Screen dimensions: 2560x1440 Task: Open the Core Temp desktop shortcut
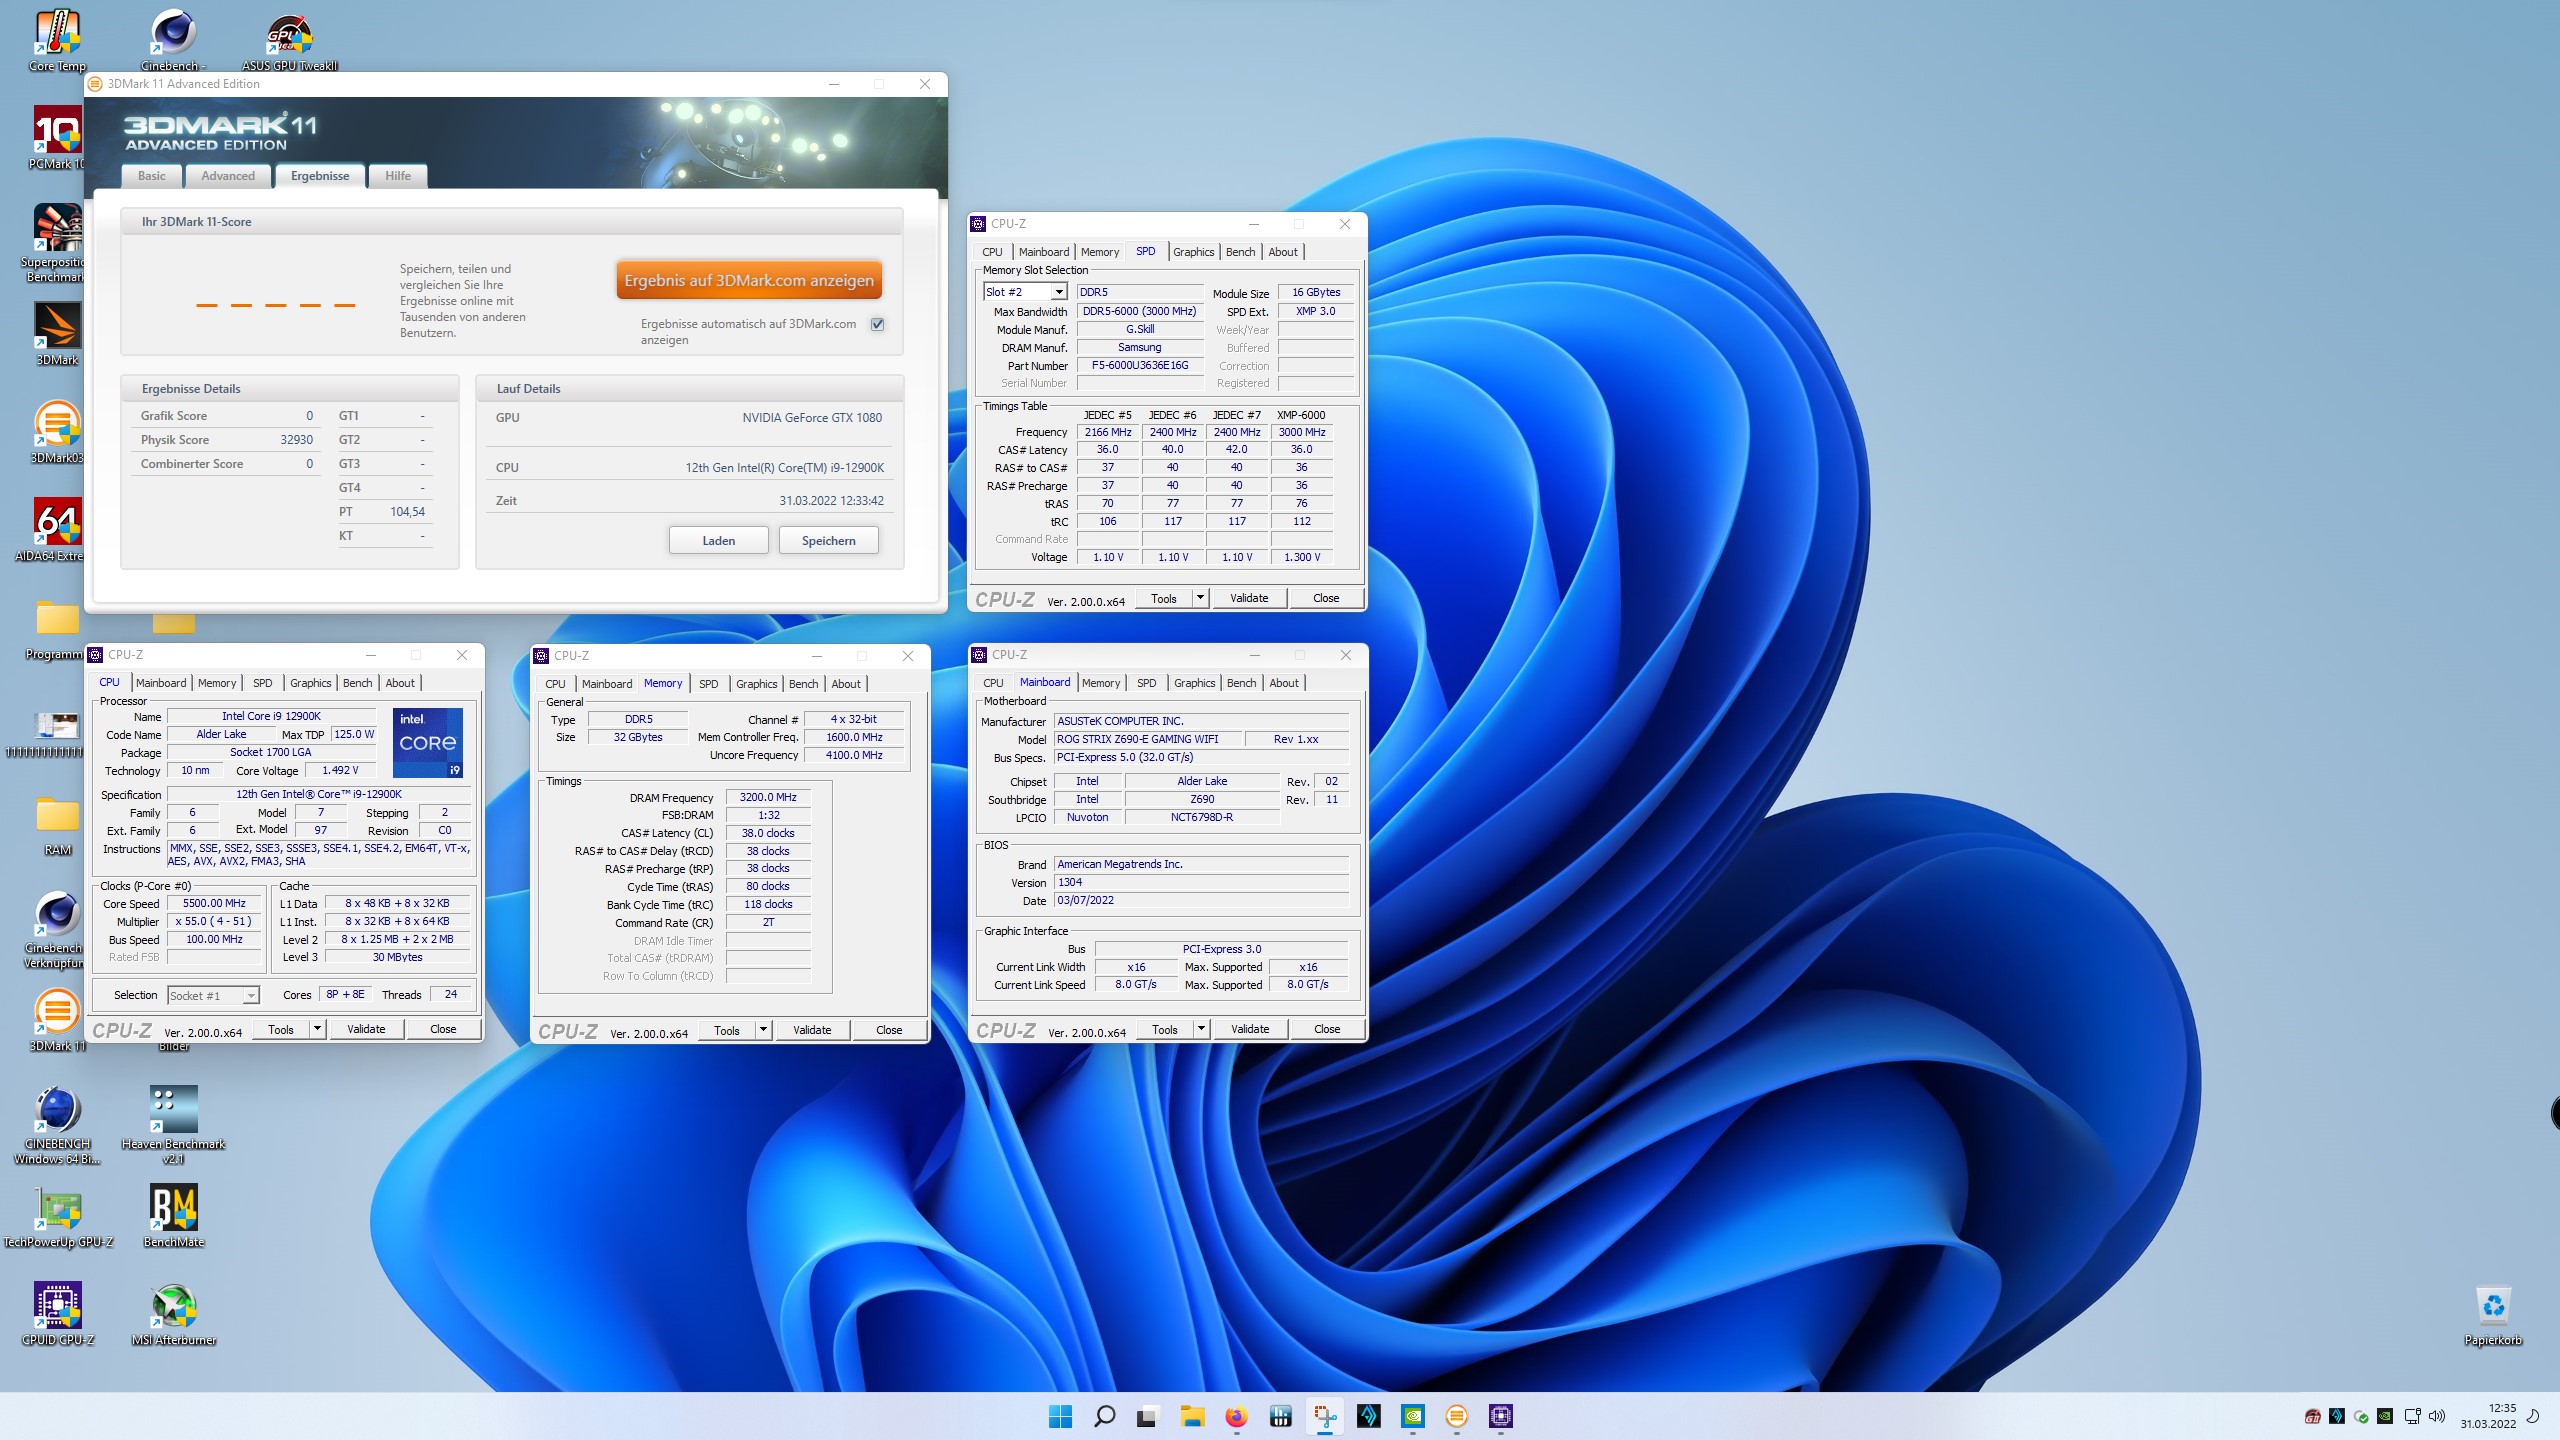(x=57, y=40)
